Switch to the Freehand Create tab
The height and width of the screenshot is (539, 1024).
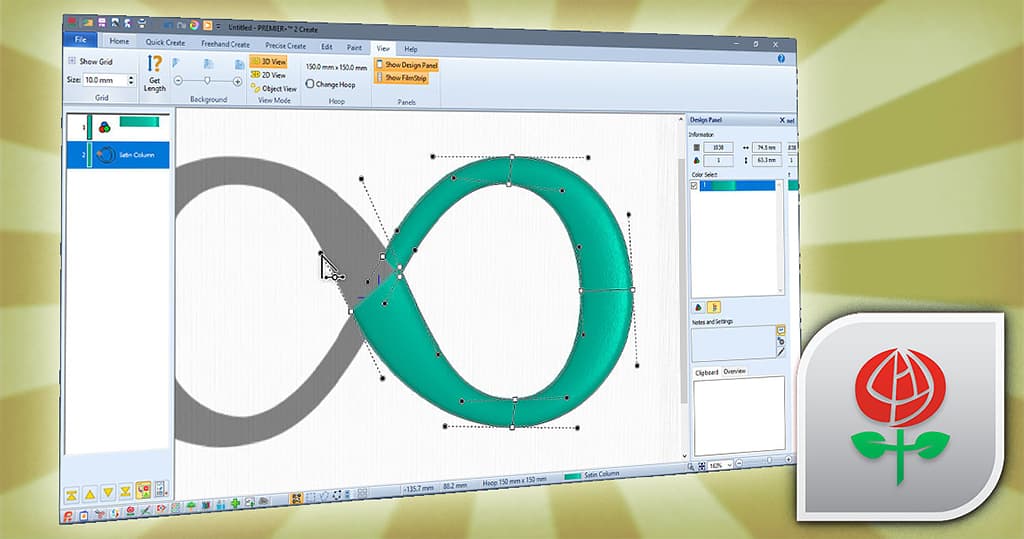(225, 45)
